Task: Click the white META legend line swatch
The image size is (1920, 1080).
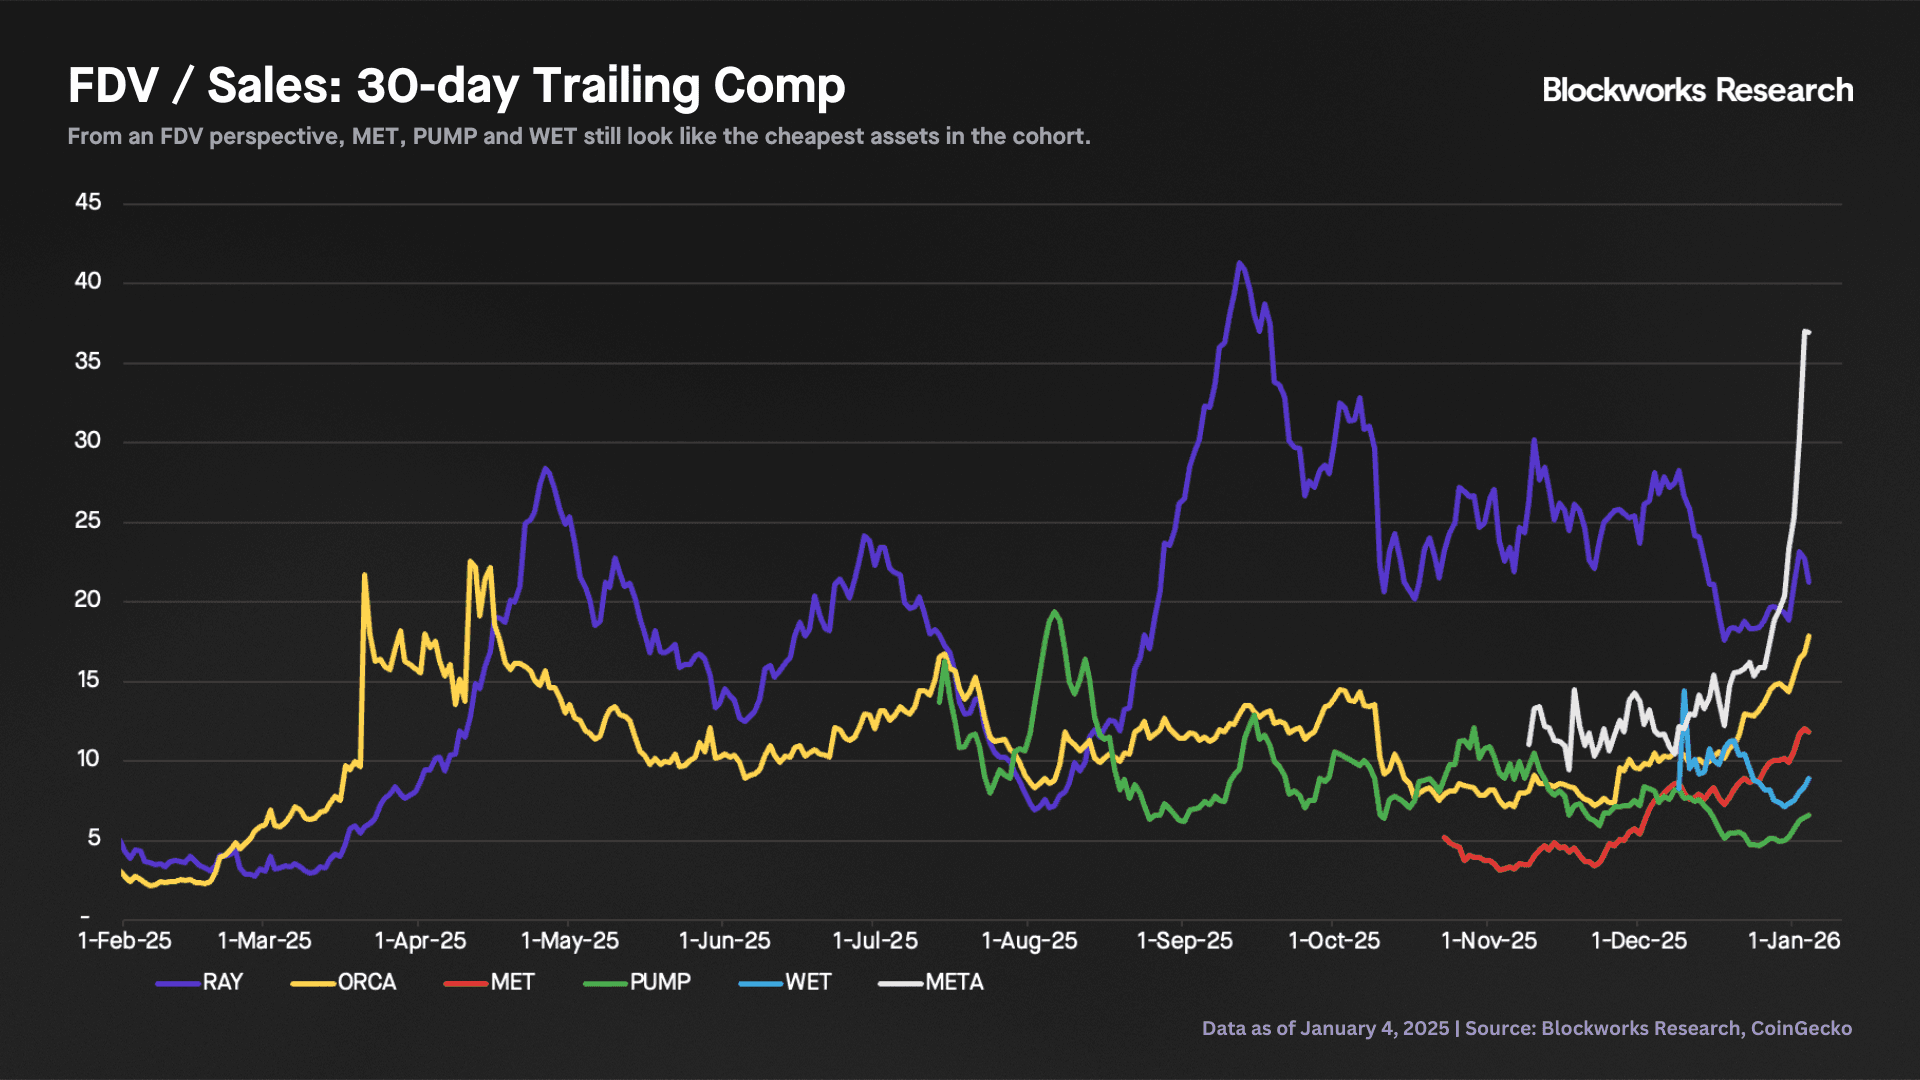Action: (x=899, y=983)
